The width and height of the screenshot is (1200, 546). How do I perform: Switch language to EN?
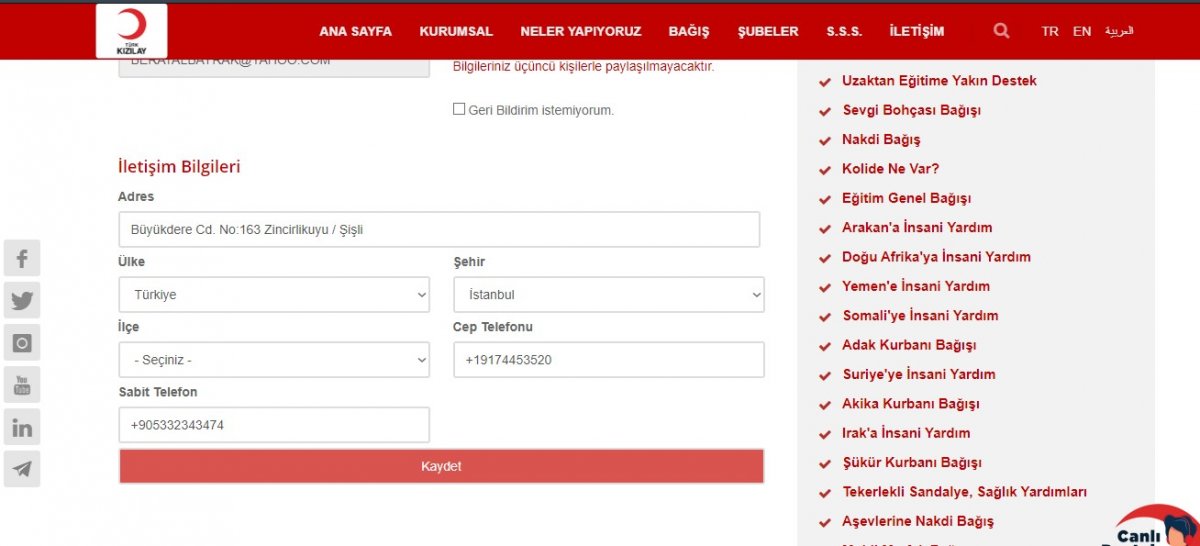pyautogui.click(x=1082, y=31)
